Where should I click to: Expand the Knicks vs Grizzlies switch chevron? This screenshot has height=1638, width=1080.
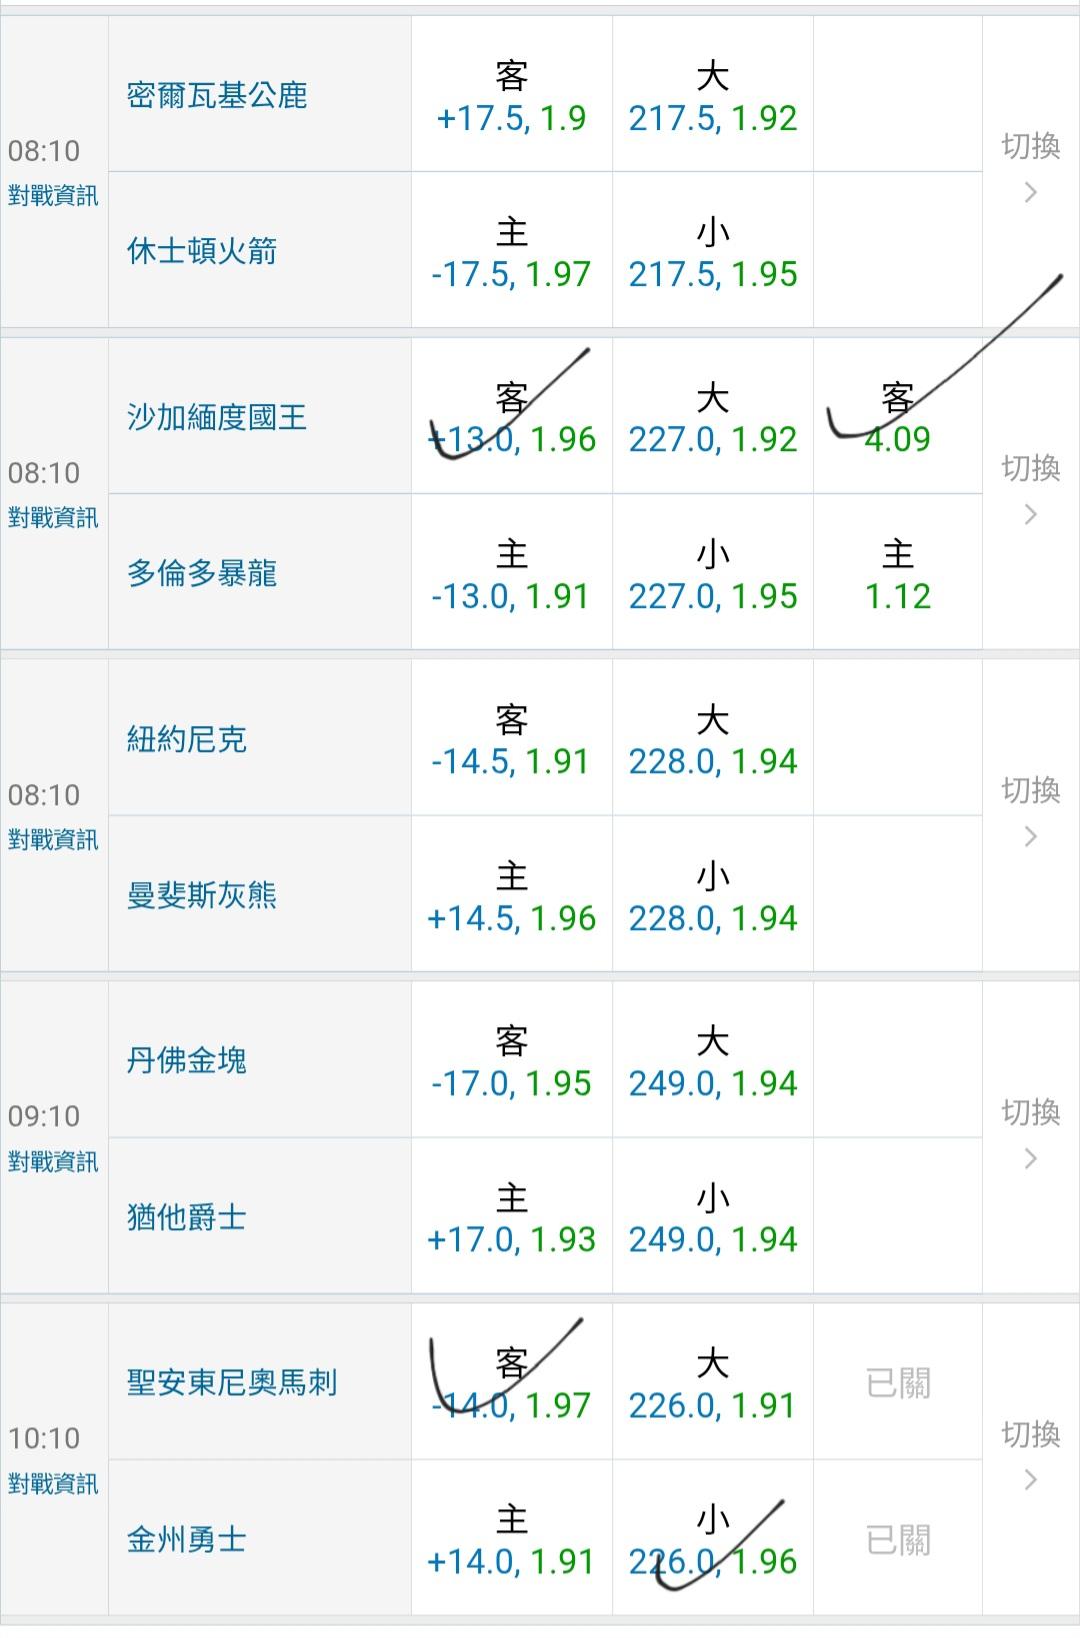(1031, 837)
